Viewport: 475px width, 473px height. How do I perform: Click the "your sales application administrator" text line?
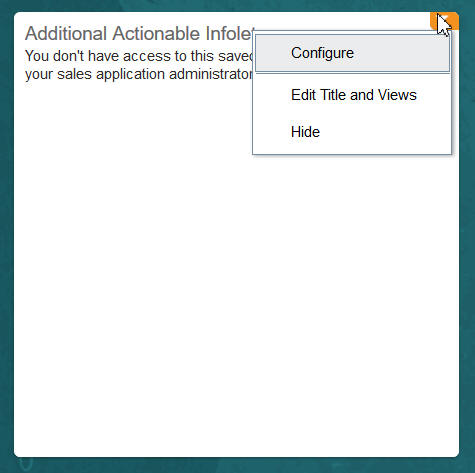click(x=139, y=74)
